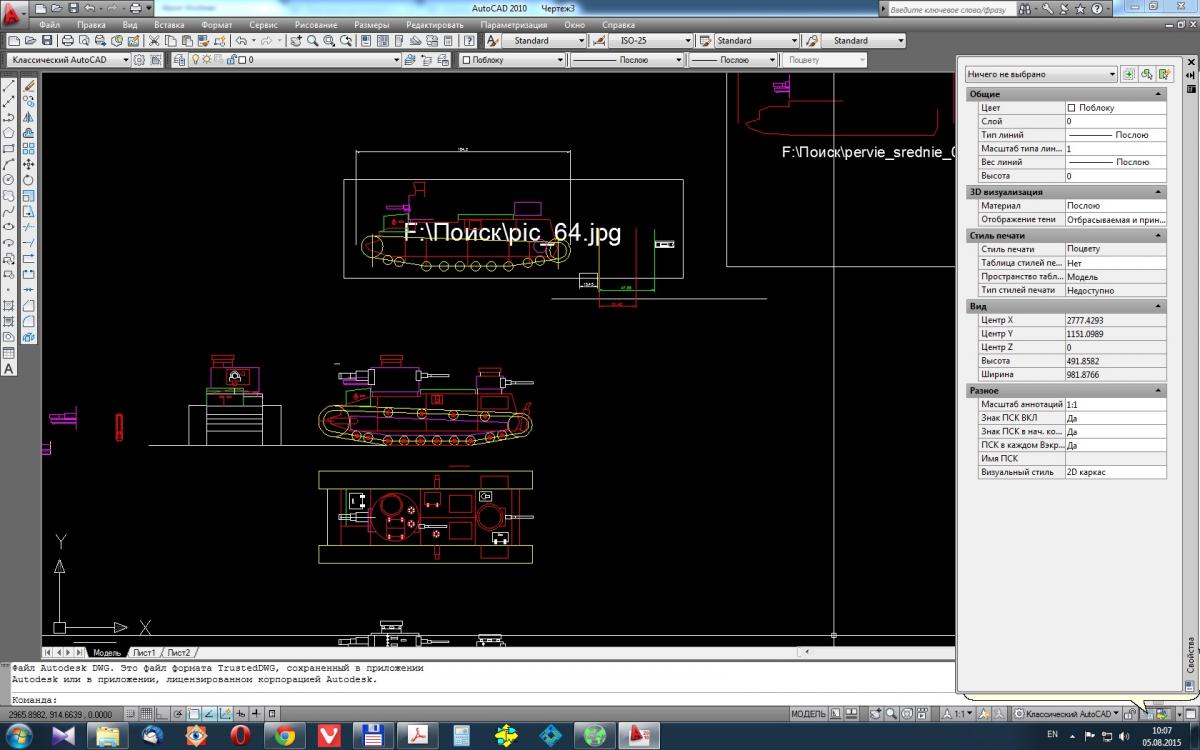Click the keyword search field
This screenshot has height=750, width=1200.
[950, 8]
